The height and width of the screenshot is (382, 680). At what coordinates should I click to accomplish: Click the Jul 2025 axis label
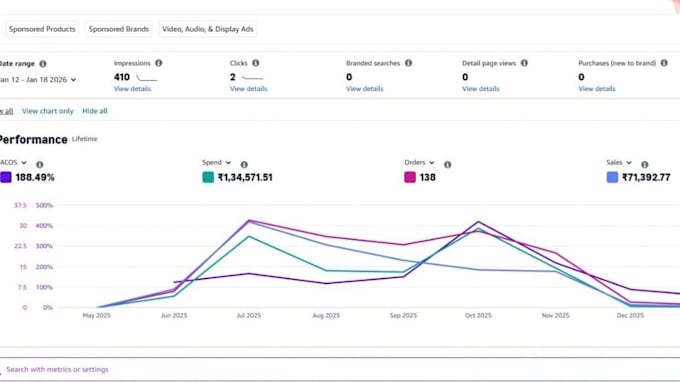(x=249, y=316)
